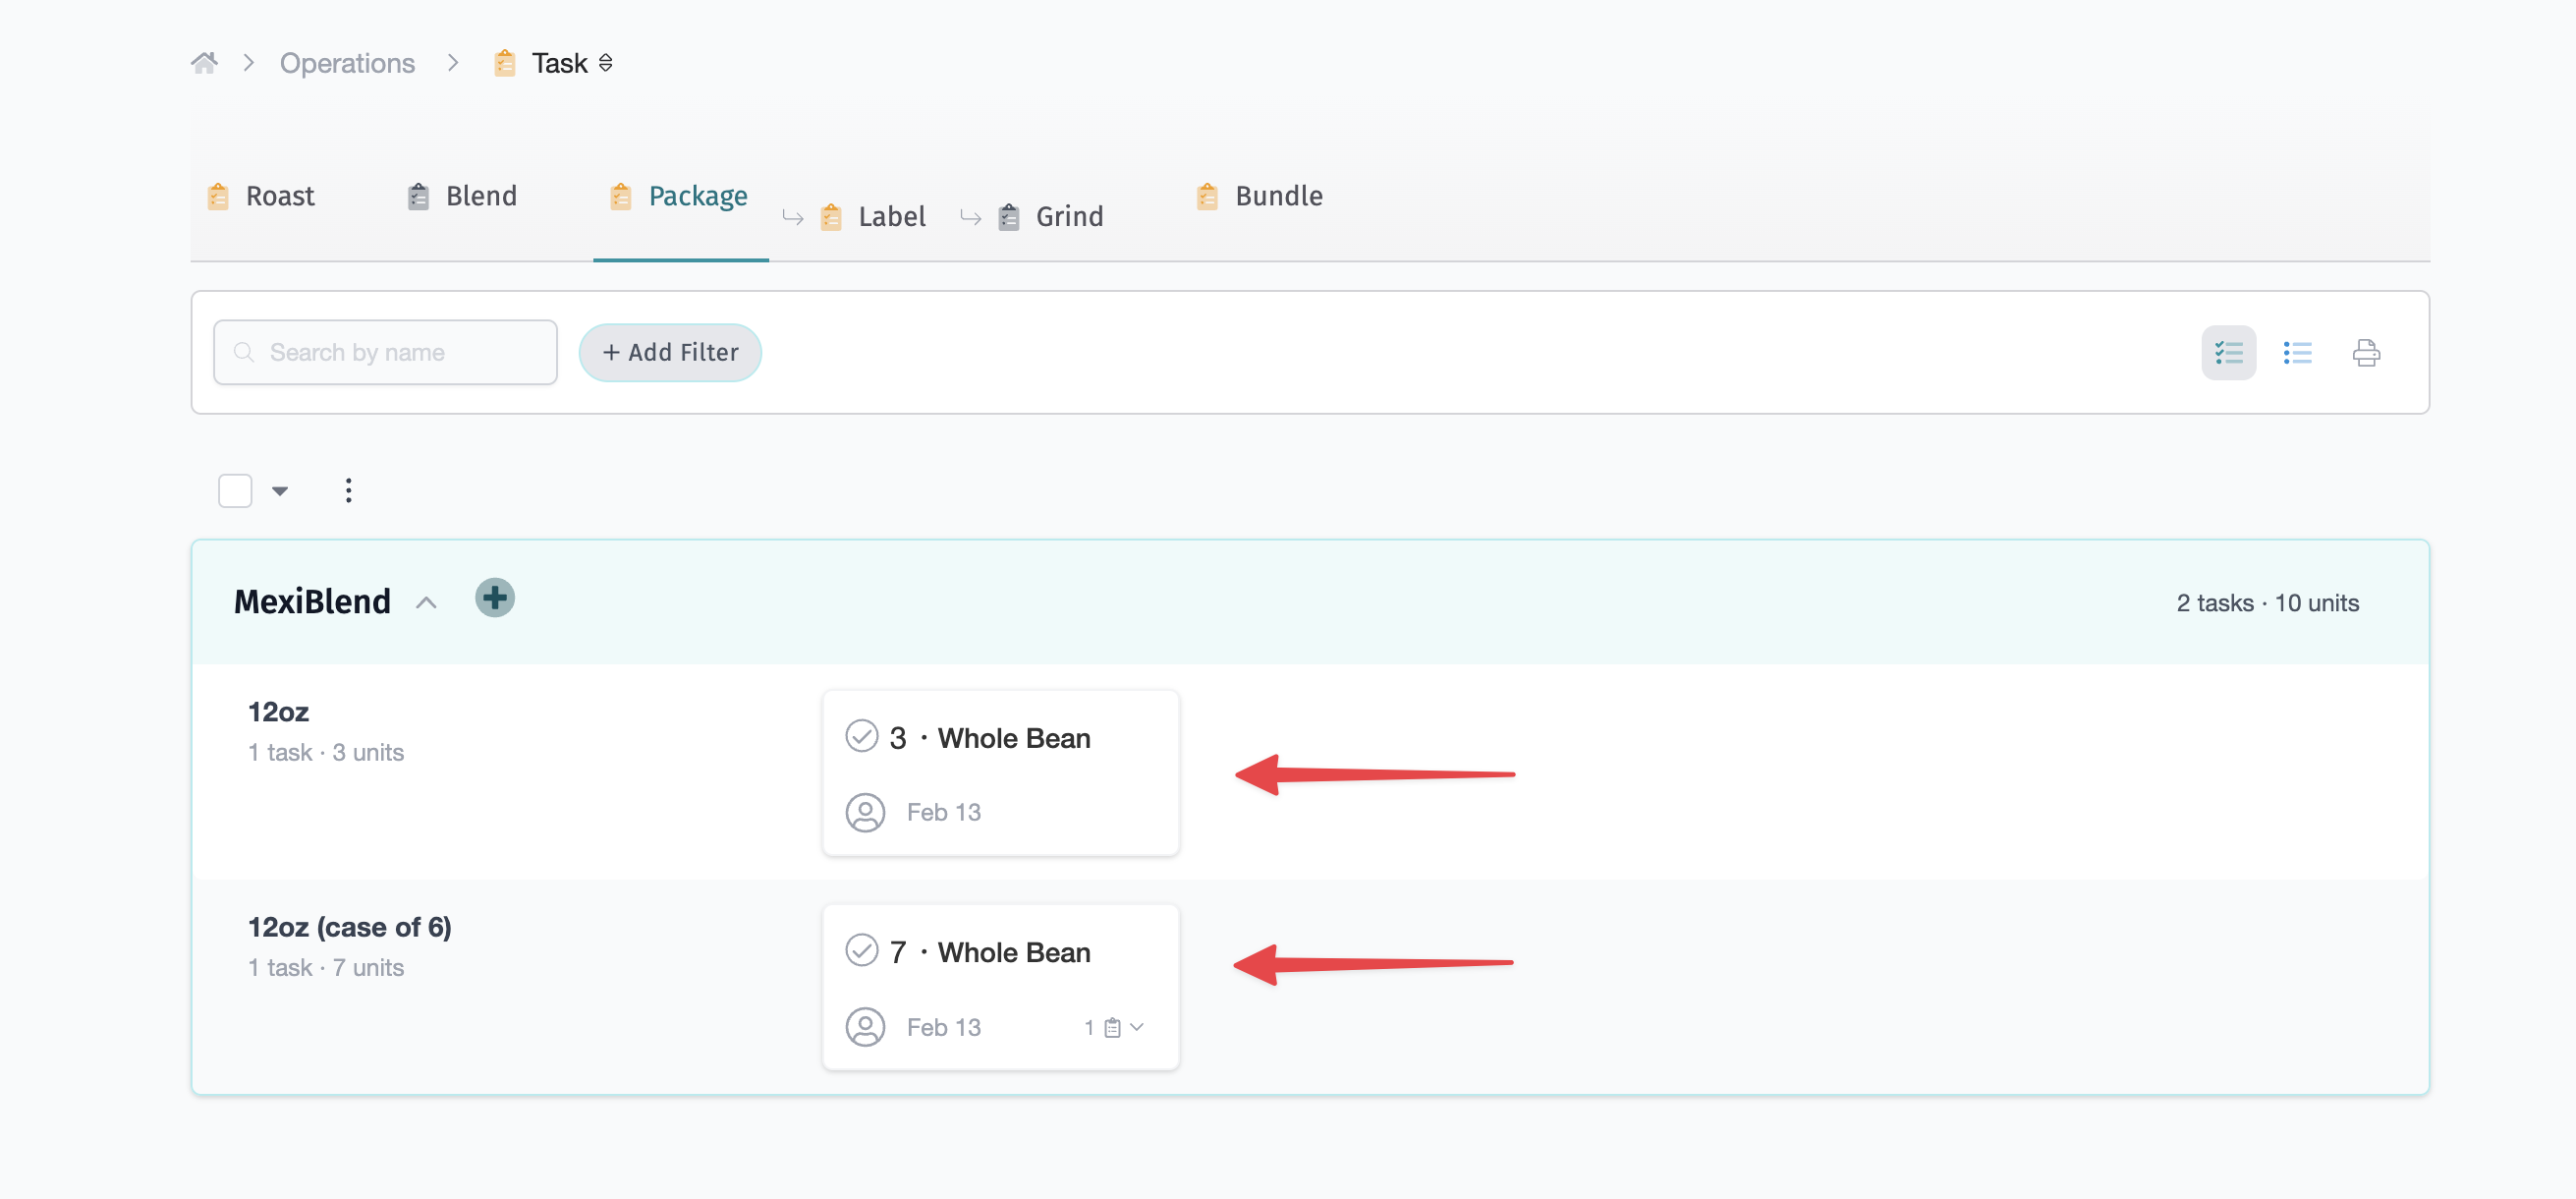Viewport: 2576px width, 1199px height.
Task: Collapse the MexiBlend group
Action: pos(426,602)
